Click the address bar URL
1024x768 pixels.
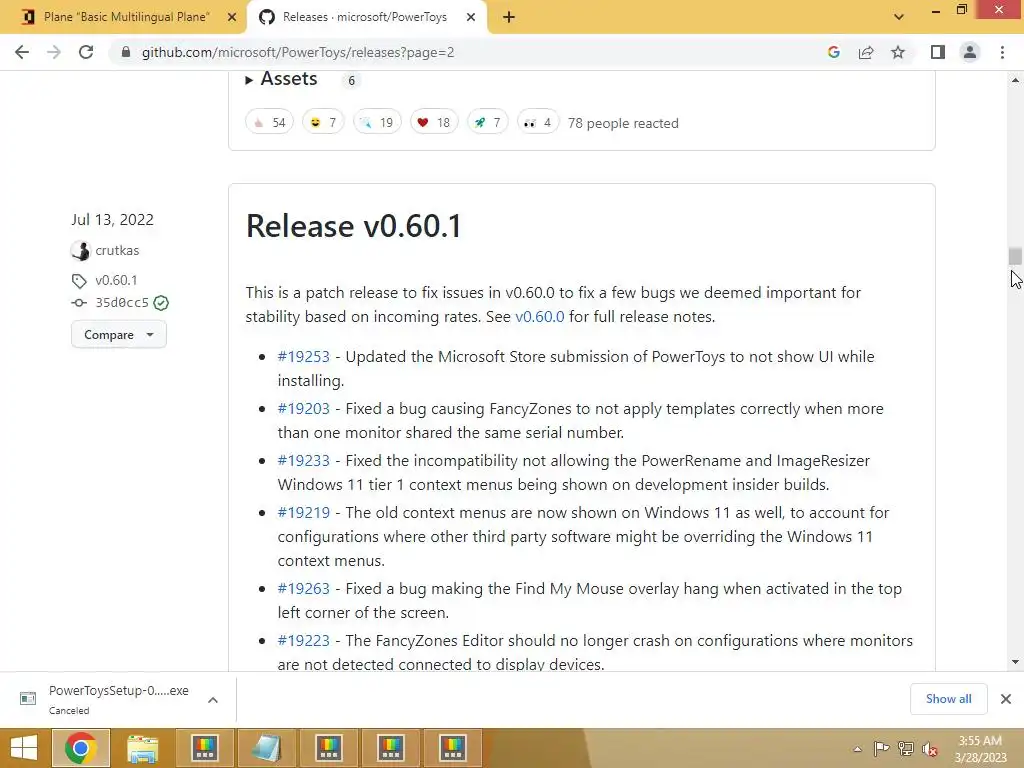click(298, 52)
